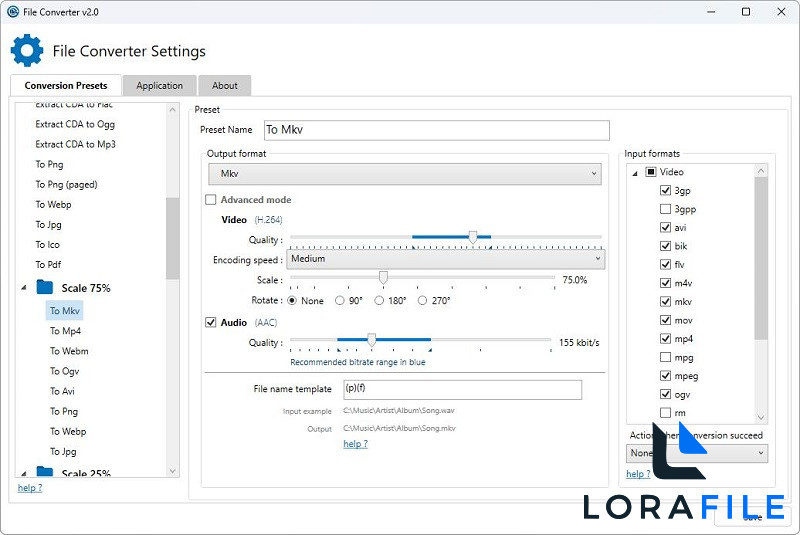Select the To Ogv preset
Image resolution: width=800 pixels, height=535 pixels.
pyautogui.click(x=64, y=371)
